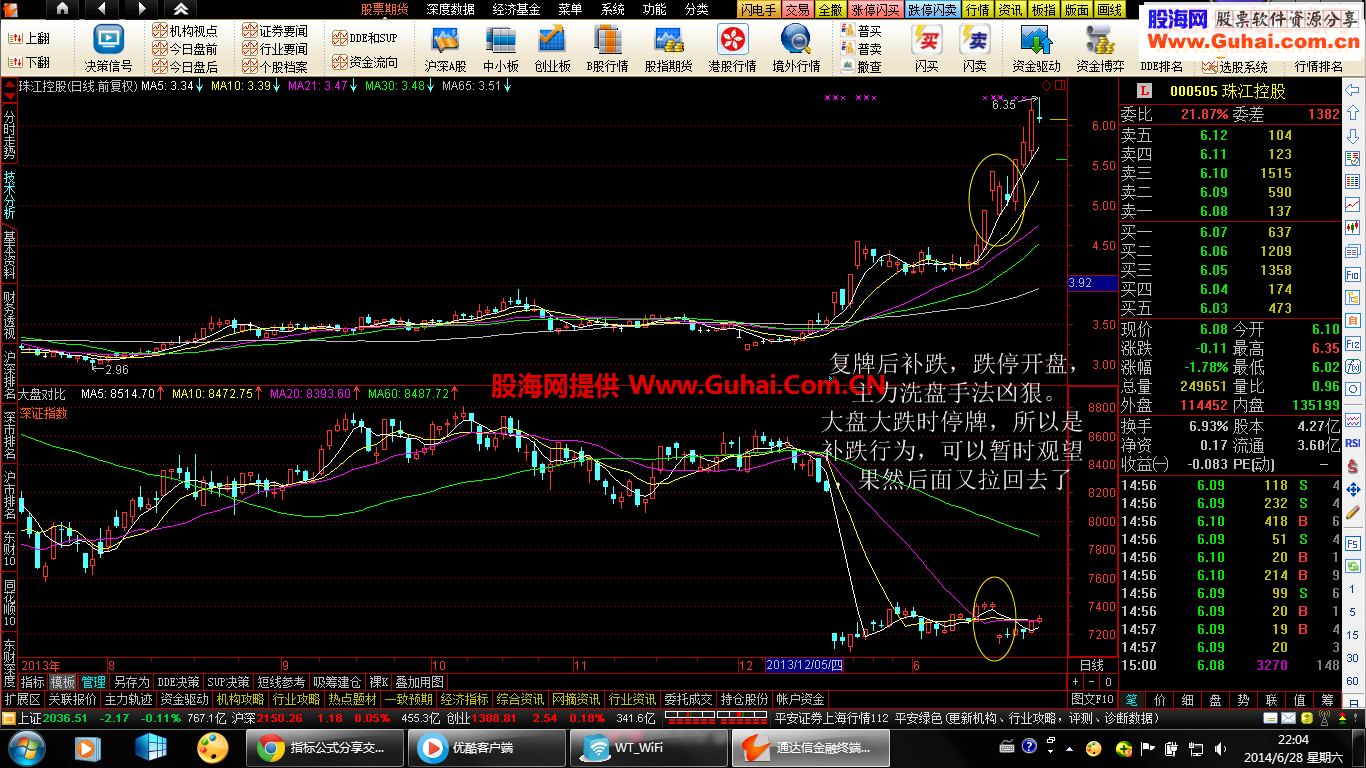This screenshot has height=768, width=1366.
Task: Select the 吸筹建仓 indicator tab
Action: [x=337, y=682]
